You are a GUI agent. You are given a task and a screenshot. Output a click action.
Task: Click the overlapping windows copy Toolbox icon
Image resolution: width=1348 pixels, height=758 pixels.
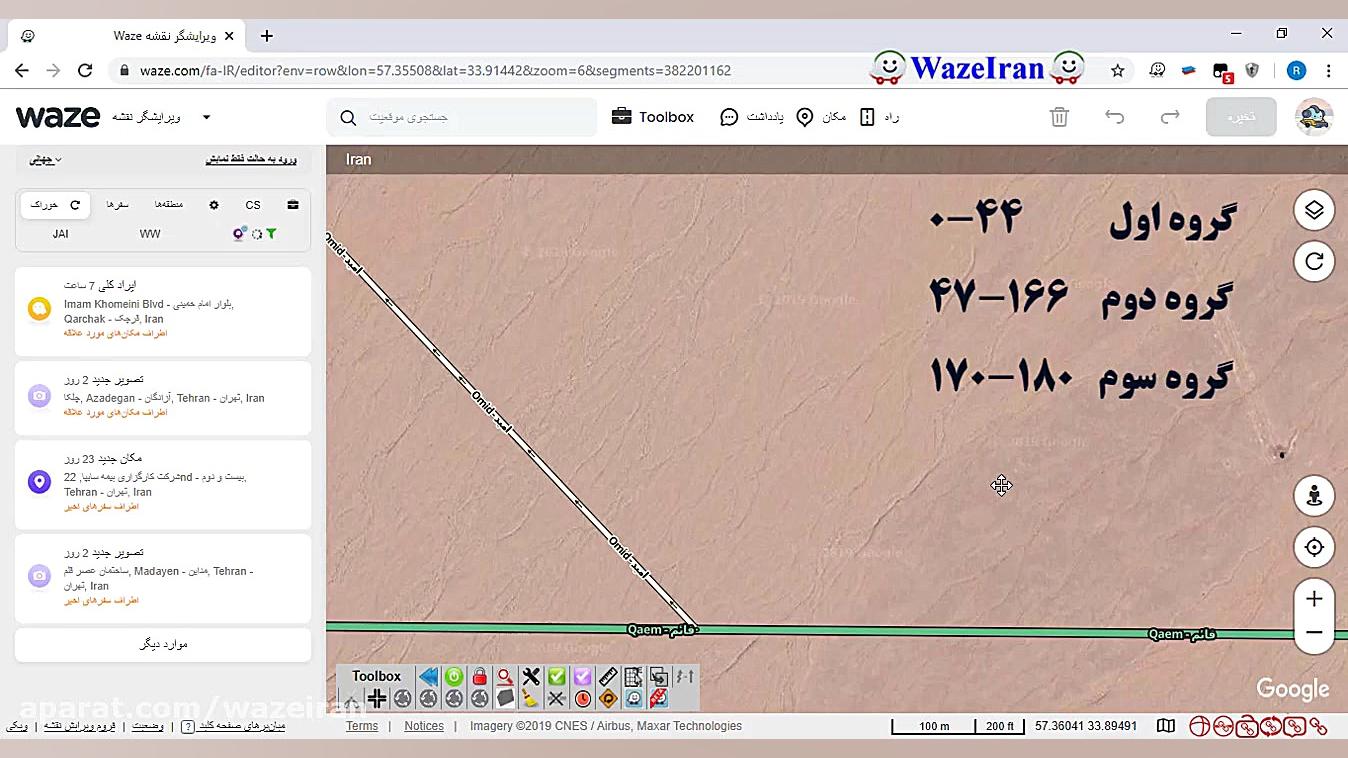pyautogui.click(x=659, y=677)
